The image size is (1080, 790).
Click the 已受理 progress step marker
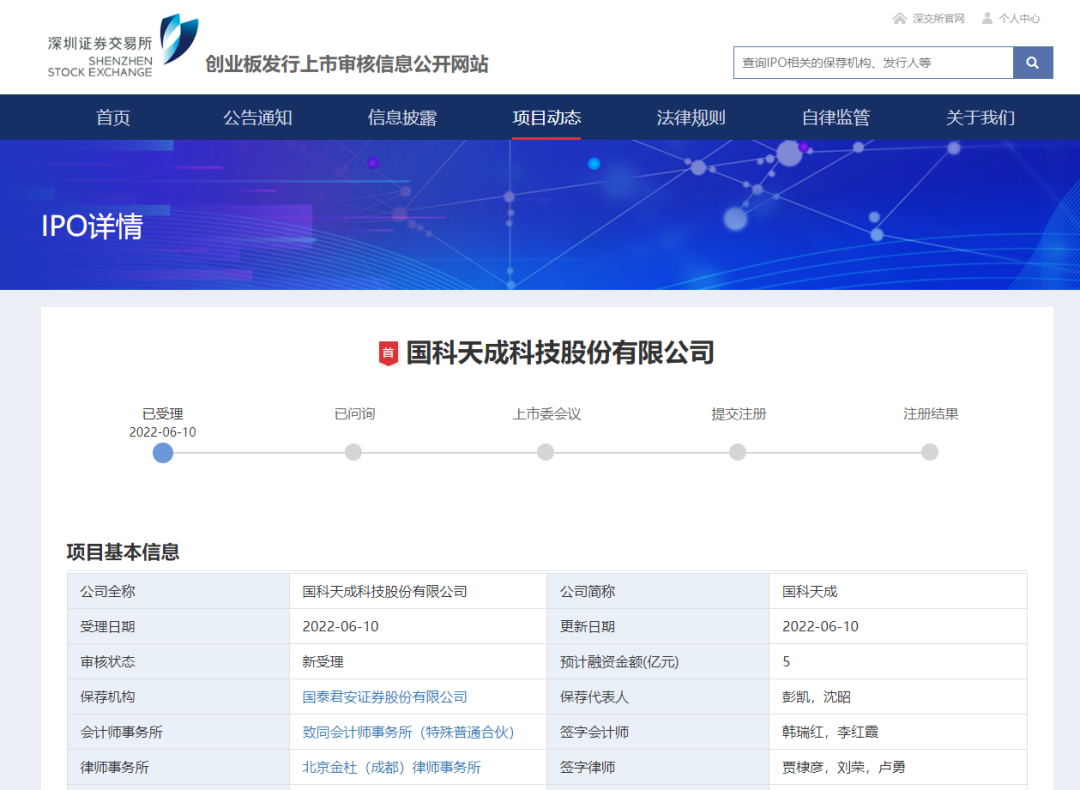point(163,453)
